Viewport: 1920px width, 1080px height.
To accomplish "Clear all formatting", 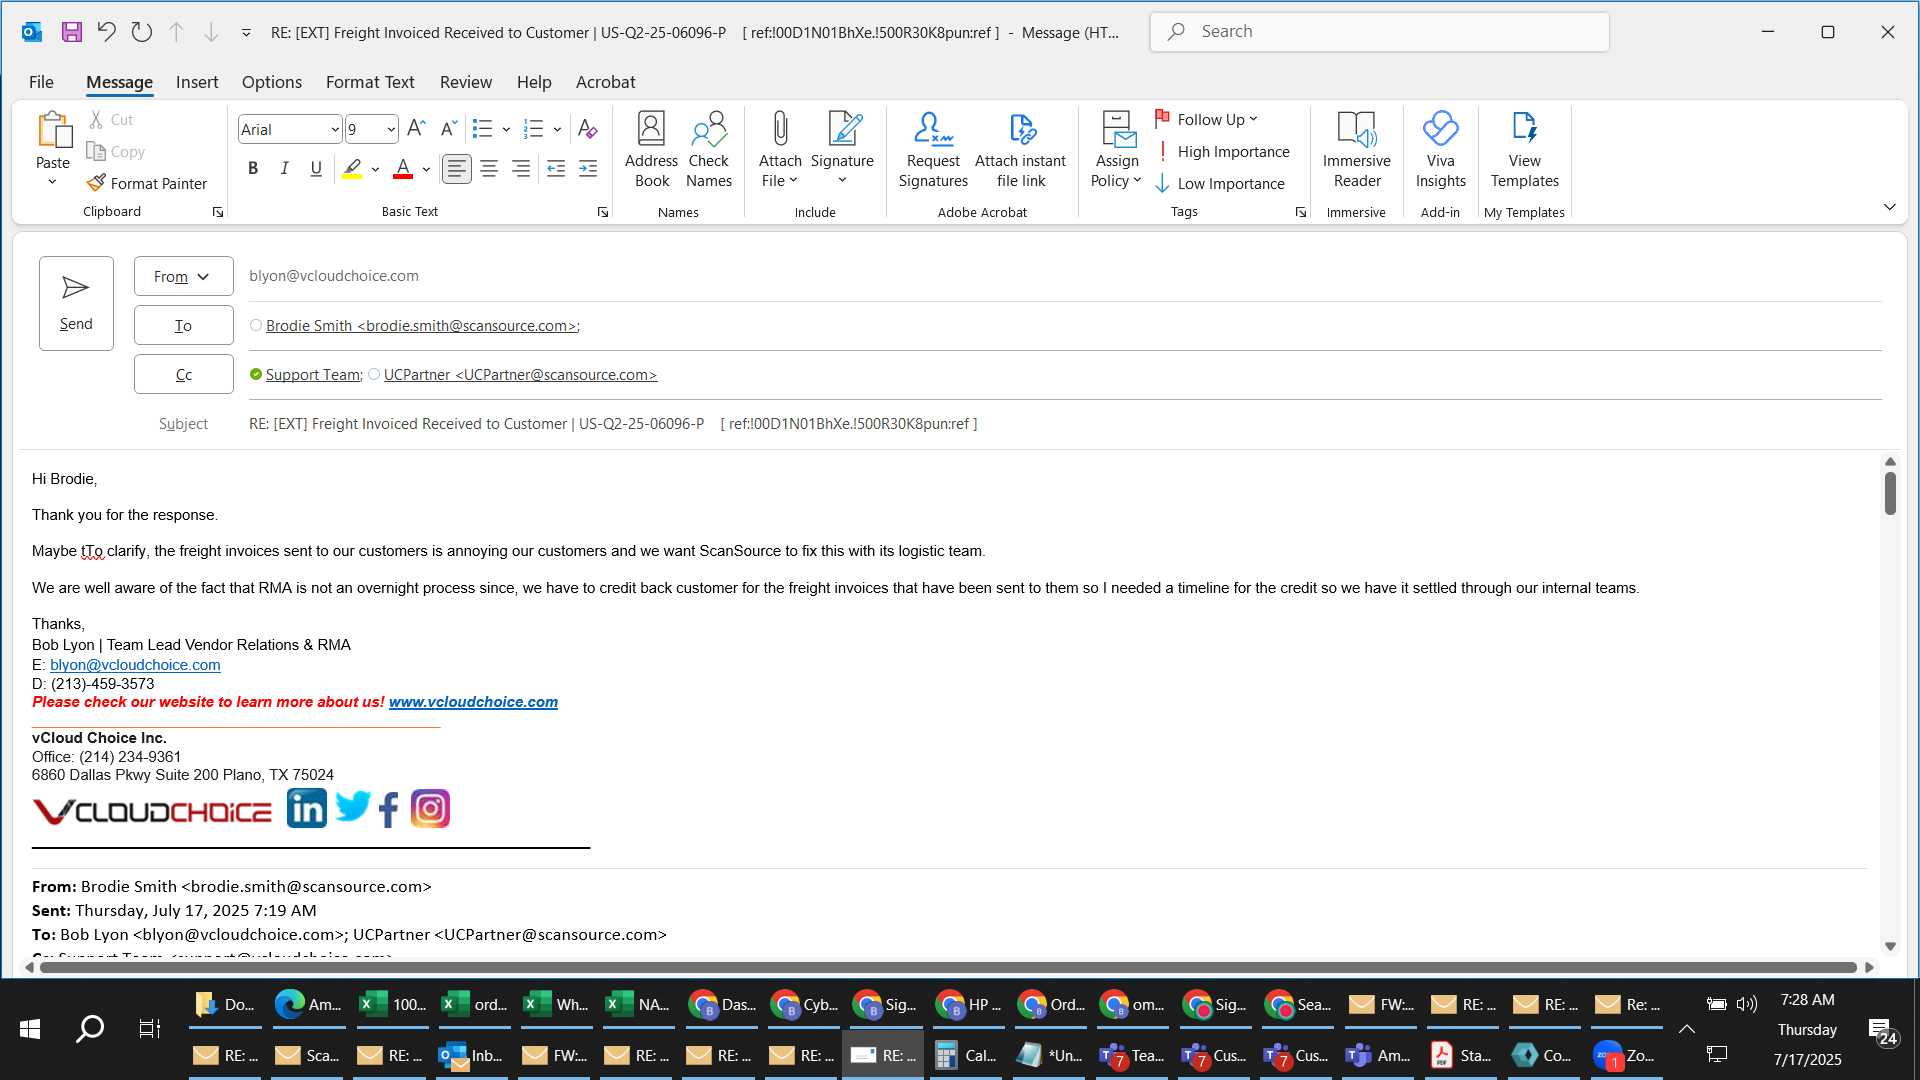I will [x=588, y=129].
